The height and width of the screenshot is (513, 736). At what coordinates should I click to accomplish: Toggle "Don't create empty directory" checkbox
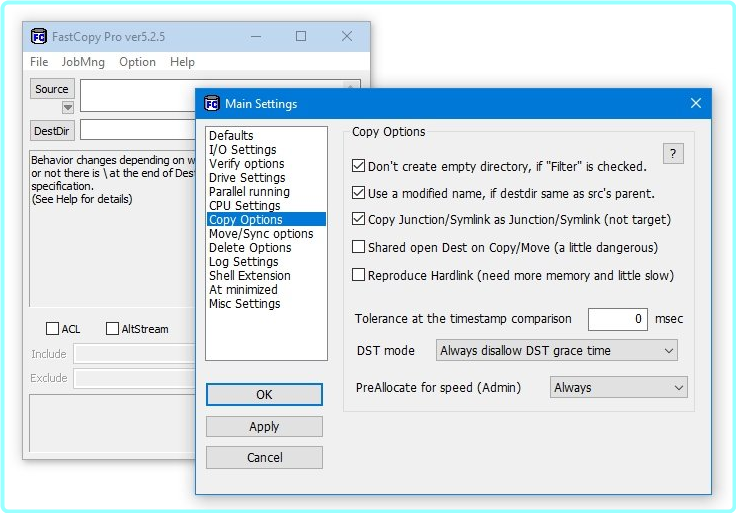click(x=359, y=166)
